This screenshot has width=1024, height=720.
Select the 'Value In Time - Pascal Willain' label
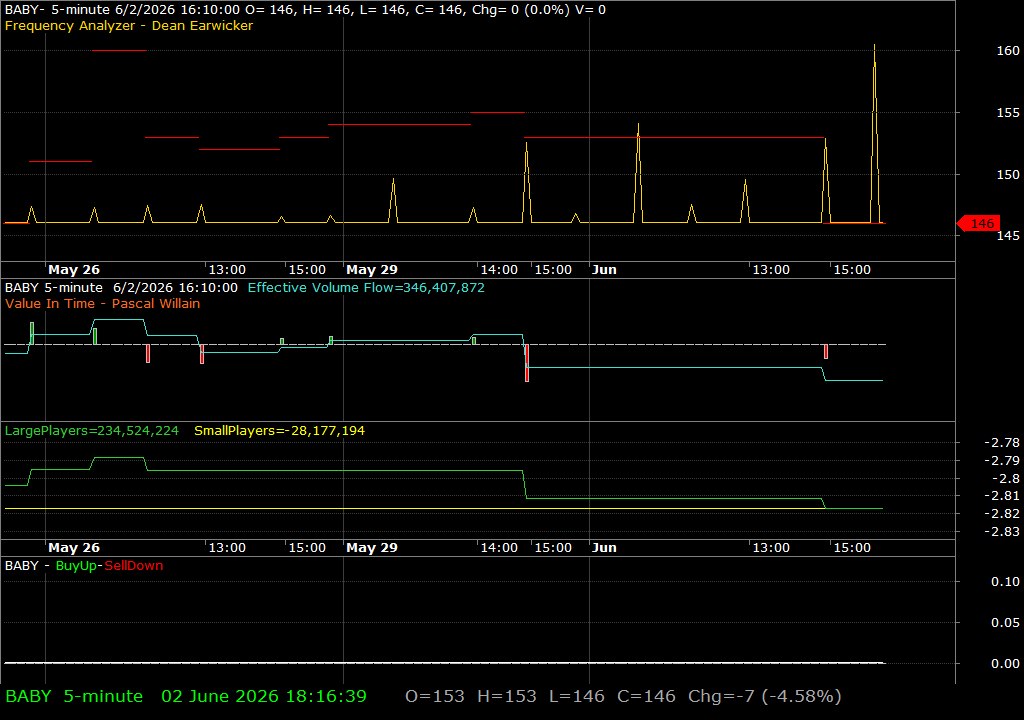coord(103,303)
